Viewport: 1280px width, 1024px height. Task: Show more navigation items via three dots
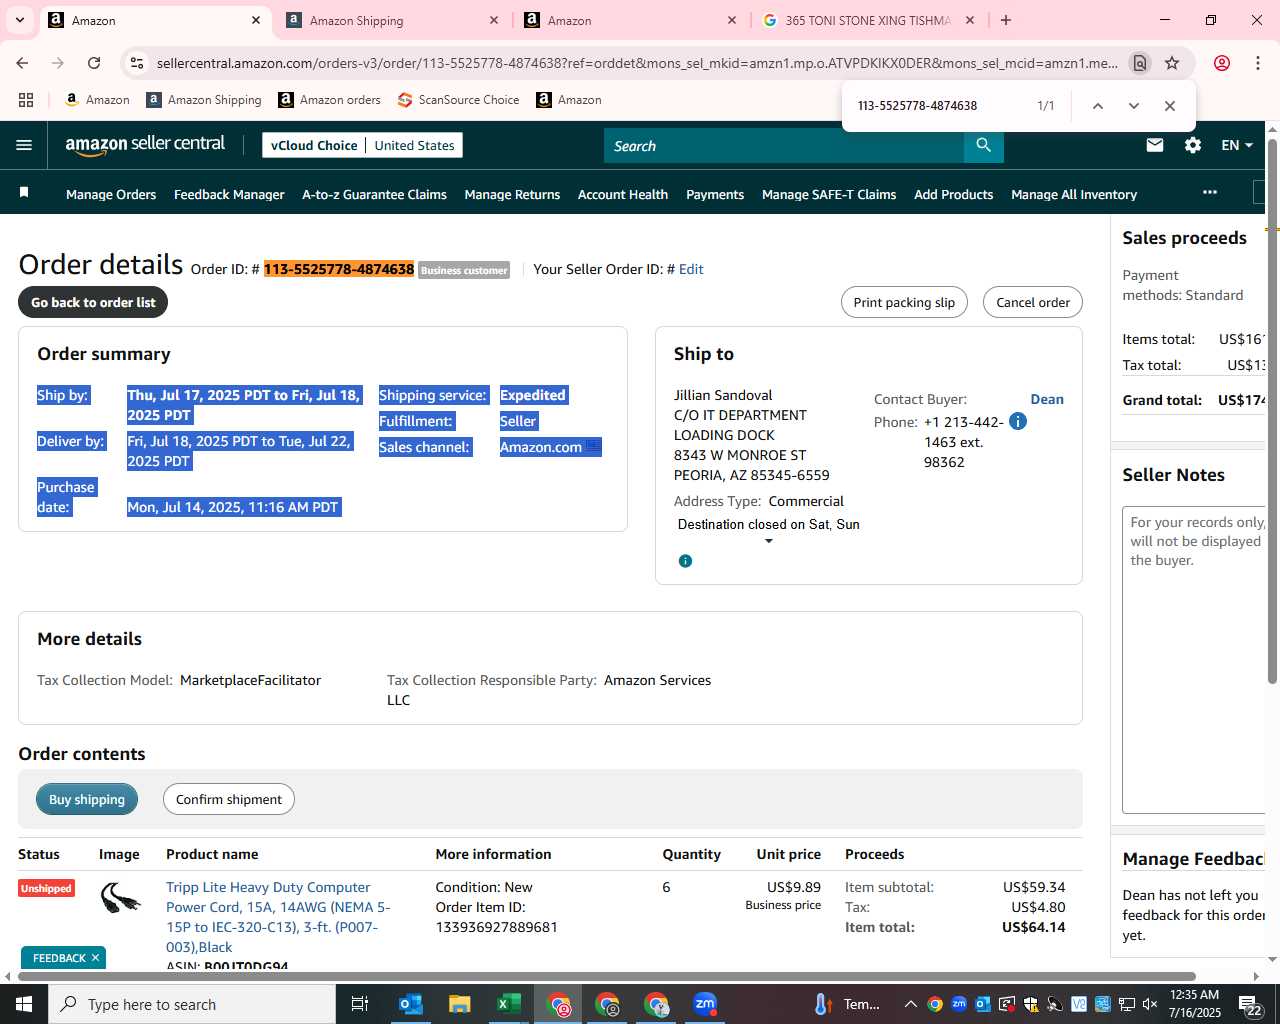point(1210,192)
